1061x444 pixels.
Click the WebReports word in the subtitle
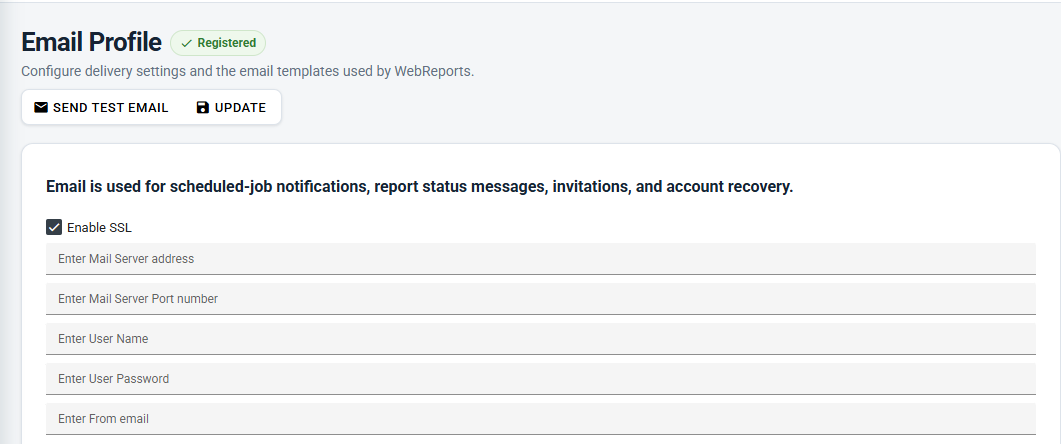click(x=434, y=71)
